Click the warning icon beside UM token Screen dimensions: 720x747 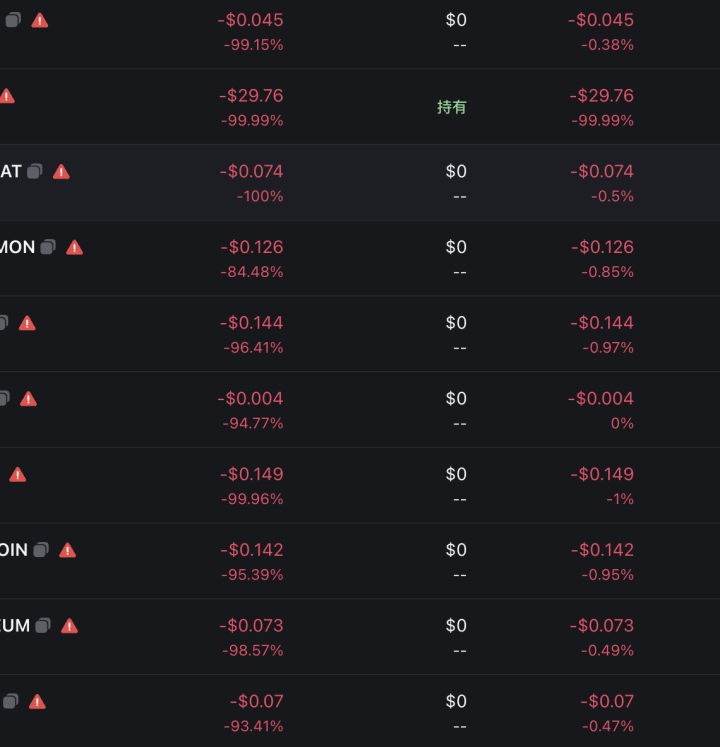point(70,626)
